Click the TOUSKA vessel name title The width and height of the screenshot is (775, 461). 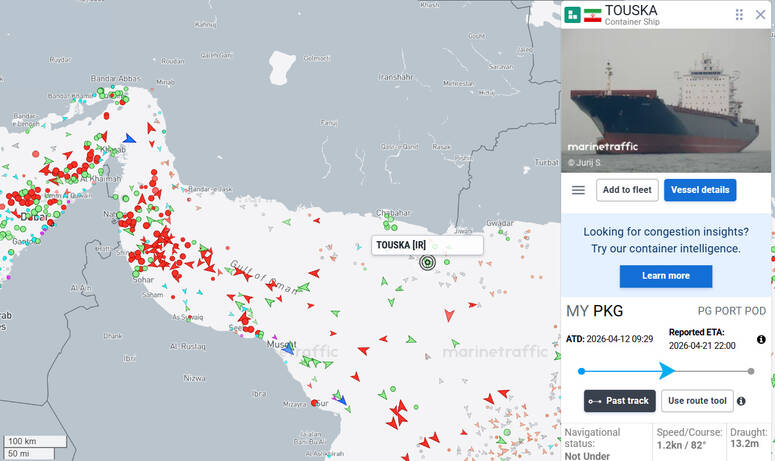(x=632, y=10)
